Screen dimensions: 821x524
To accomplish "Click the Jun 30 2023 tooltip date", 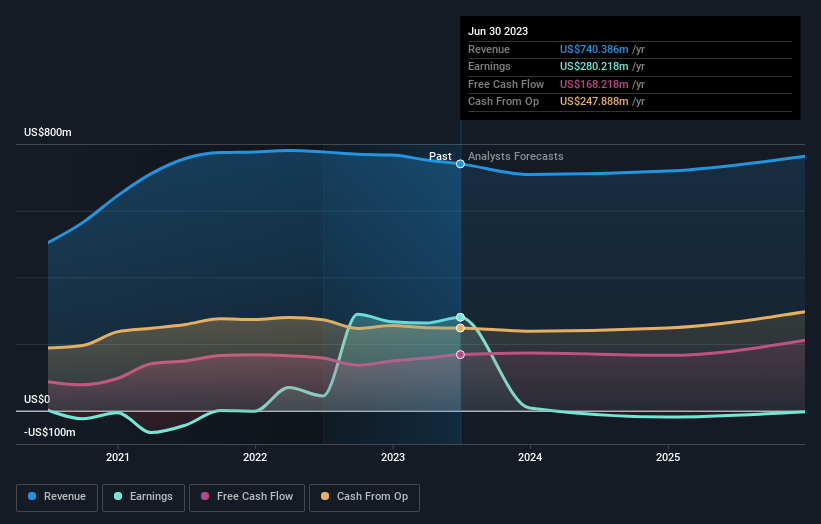I will tap(498, 31).
